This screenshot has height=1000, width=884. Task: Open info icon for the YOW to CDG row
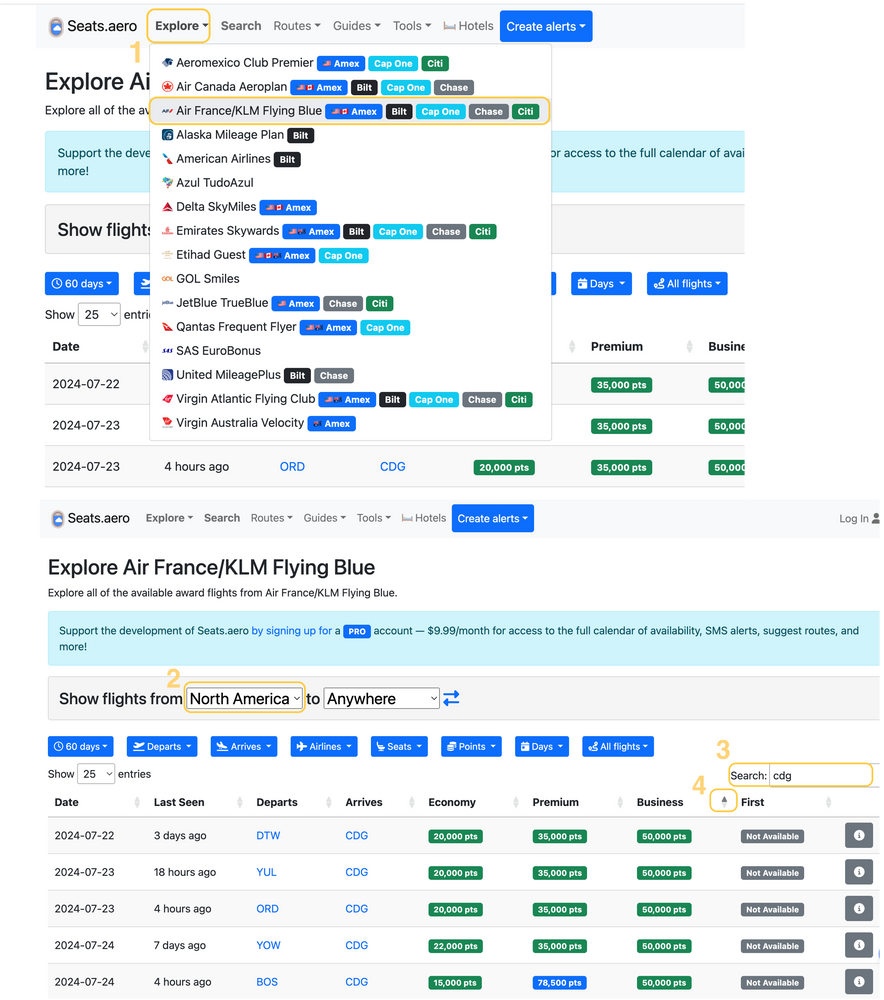tap(858, 945)
